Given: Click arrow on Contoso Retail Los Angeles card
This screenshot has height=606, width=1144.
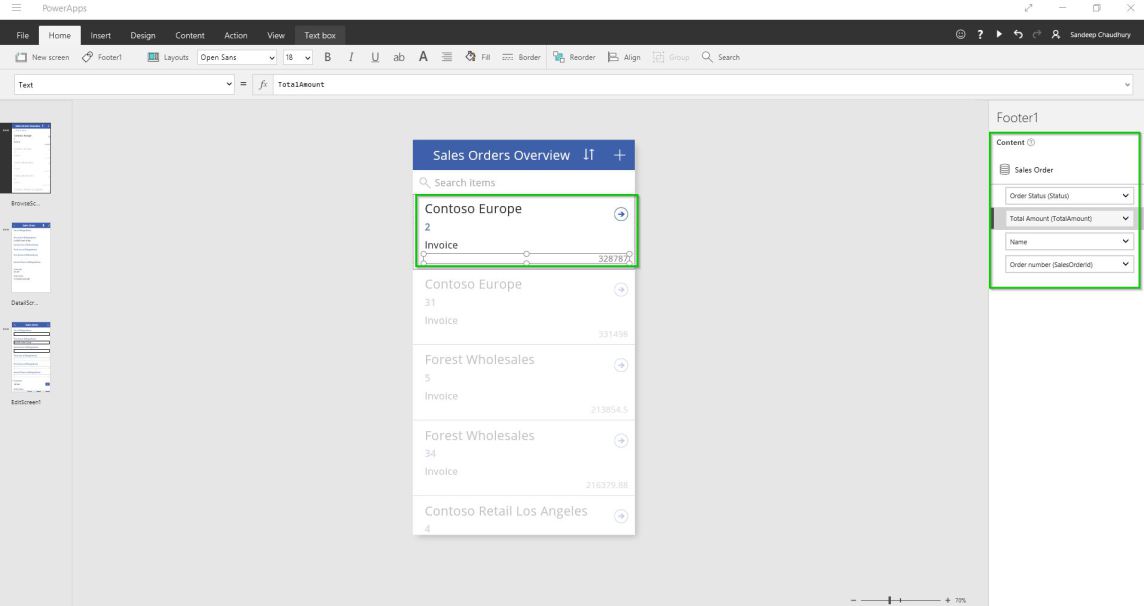Looking at the screenshot, I should 621,516.
